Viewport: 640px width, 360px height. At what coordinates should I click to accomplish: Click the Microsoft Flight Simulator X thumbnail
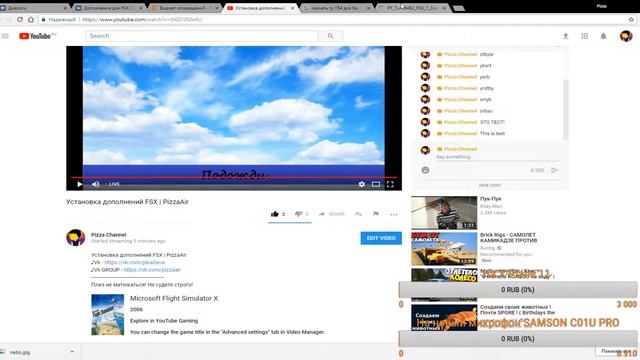(x=107, y=315)
